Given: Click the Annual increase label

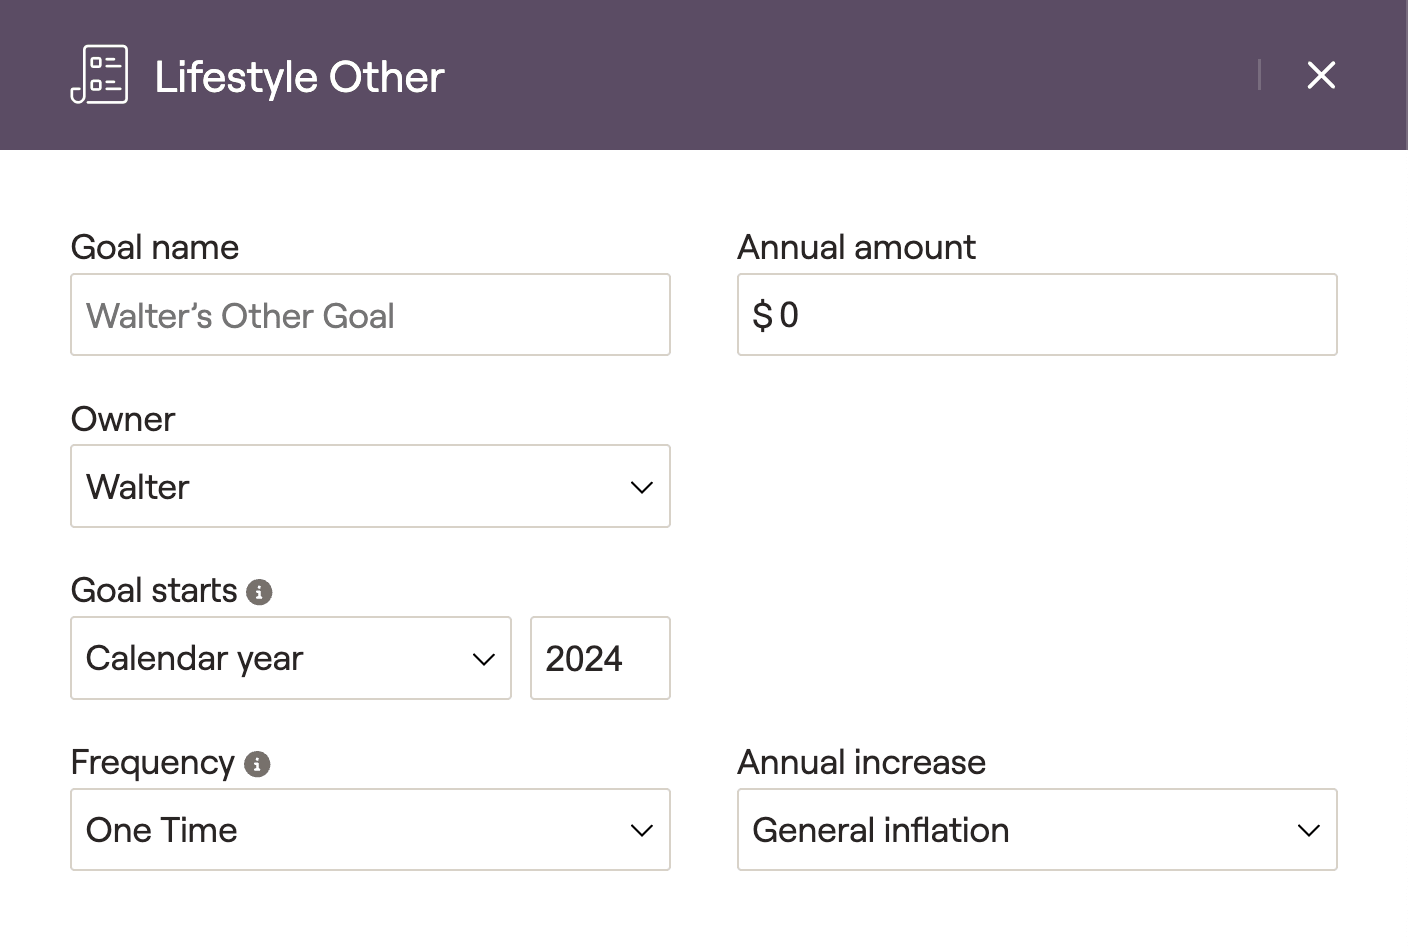Looking at the screenshot, I should (x=861, y=763).
